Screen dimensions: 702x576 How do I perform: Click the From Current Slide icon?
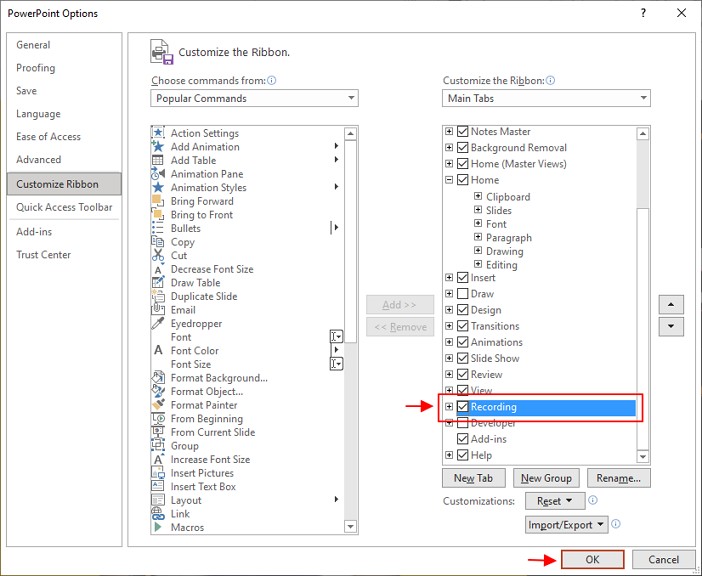158,432
